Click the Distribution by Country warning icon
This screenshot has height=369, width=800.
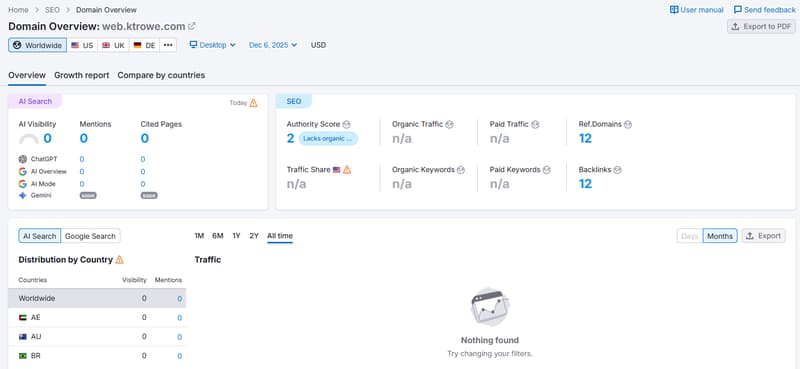[x=119, y=260]
